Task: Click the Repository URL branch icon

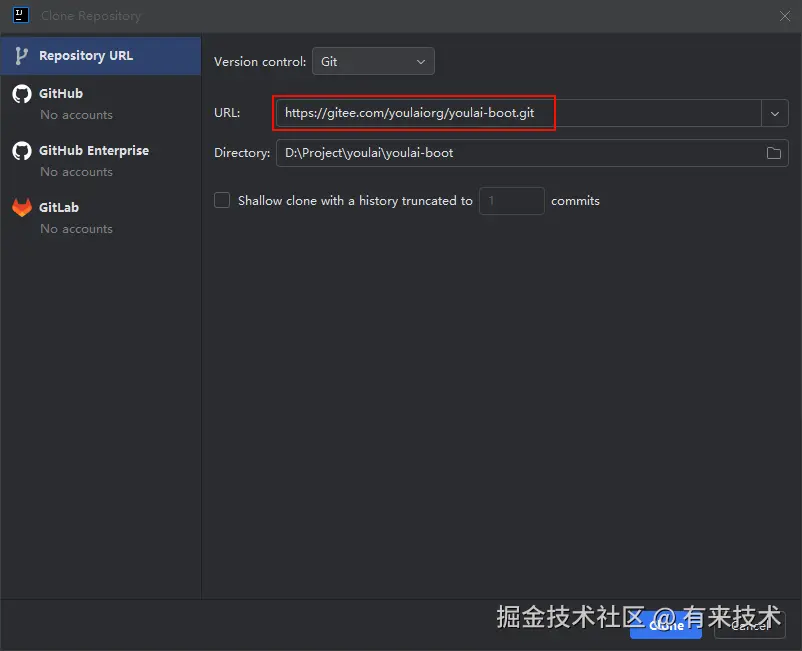Action: [21, 56]
